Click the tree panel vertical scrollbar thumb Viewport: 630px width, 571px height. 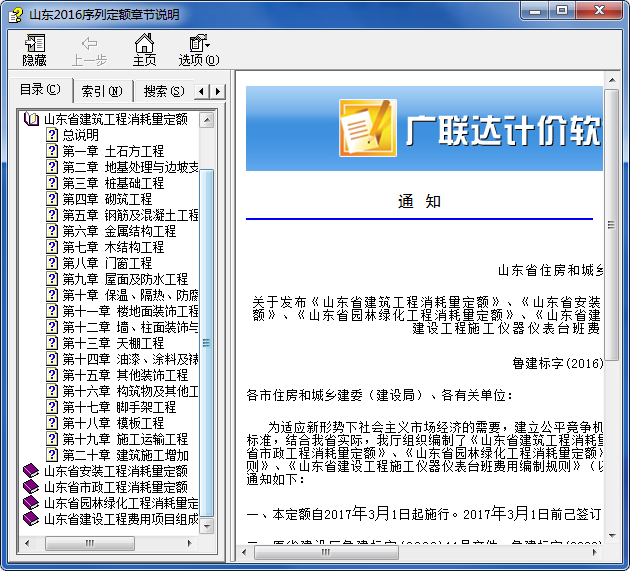click(x=207, y=343)
